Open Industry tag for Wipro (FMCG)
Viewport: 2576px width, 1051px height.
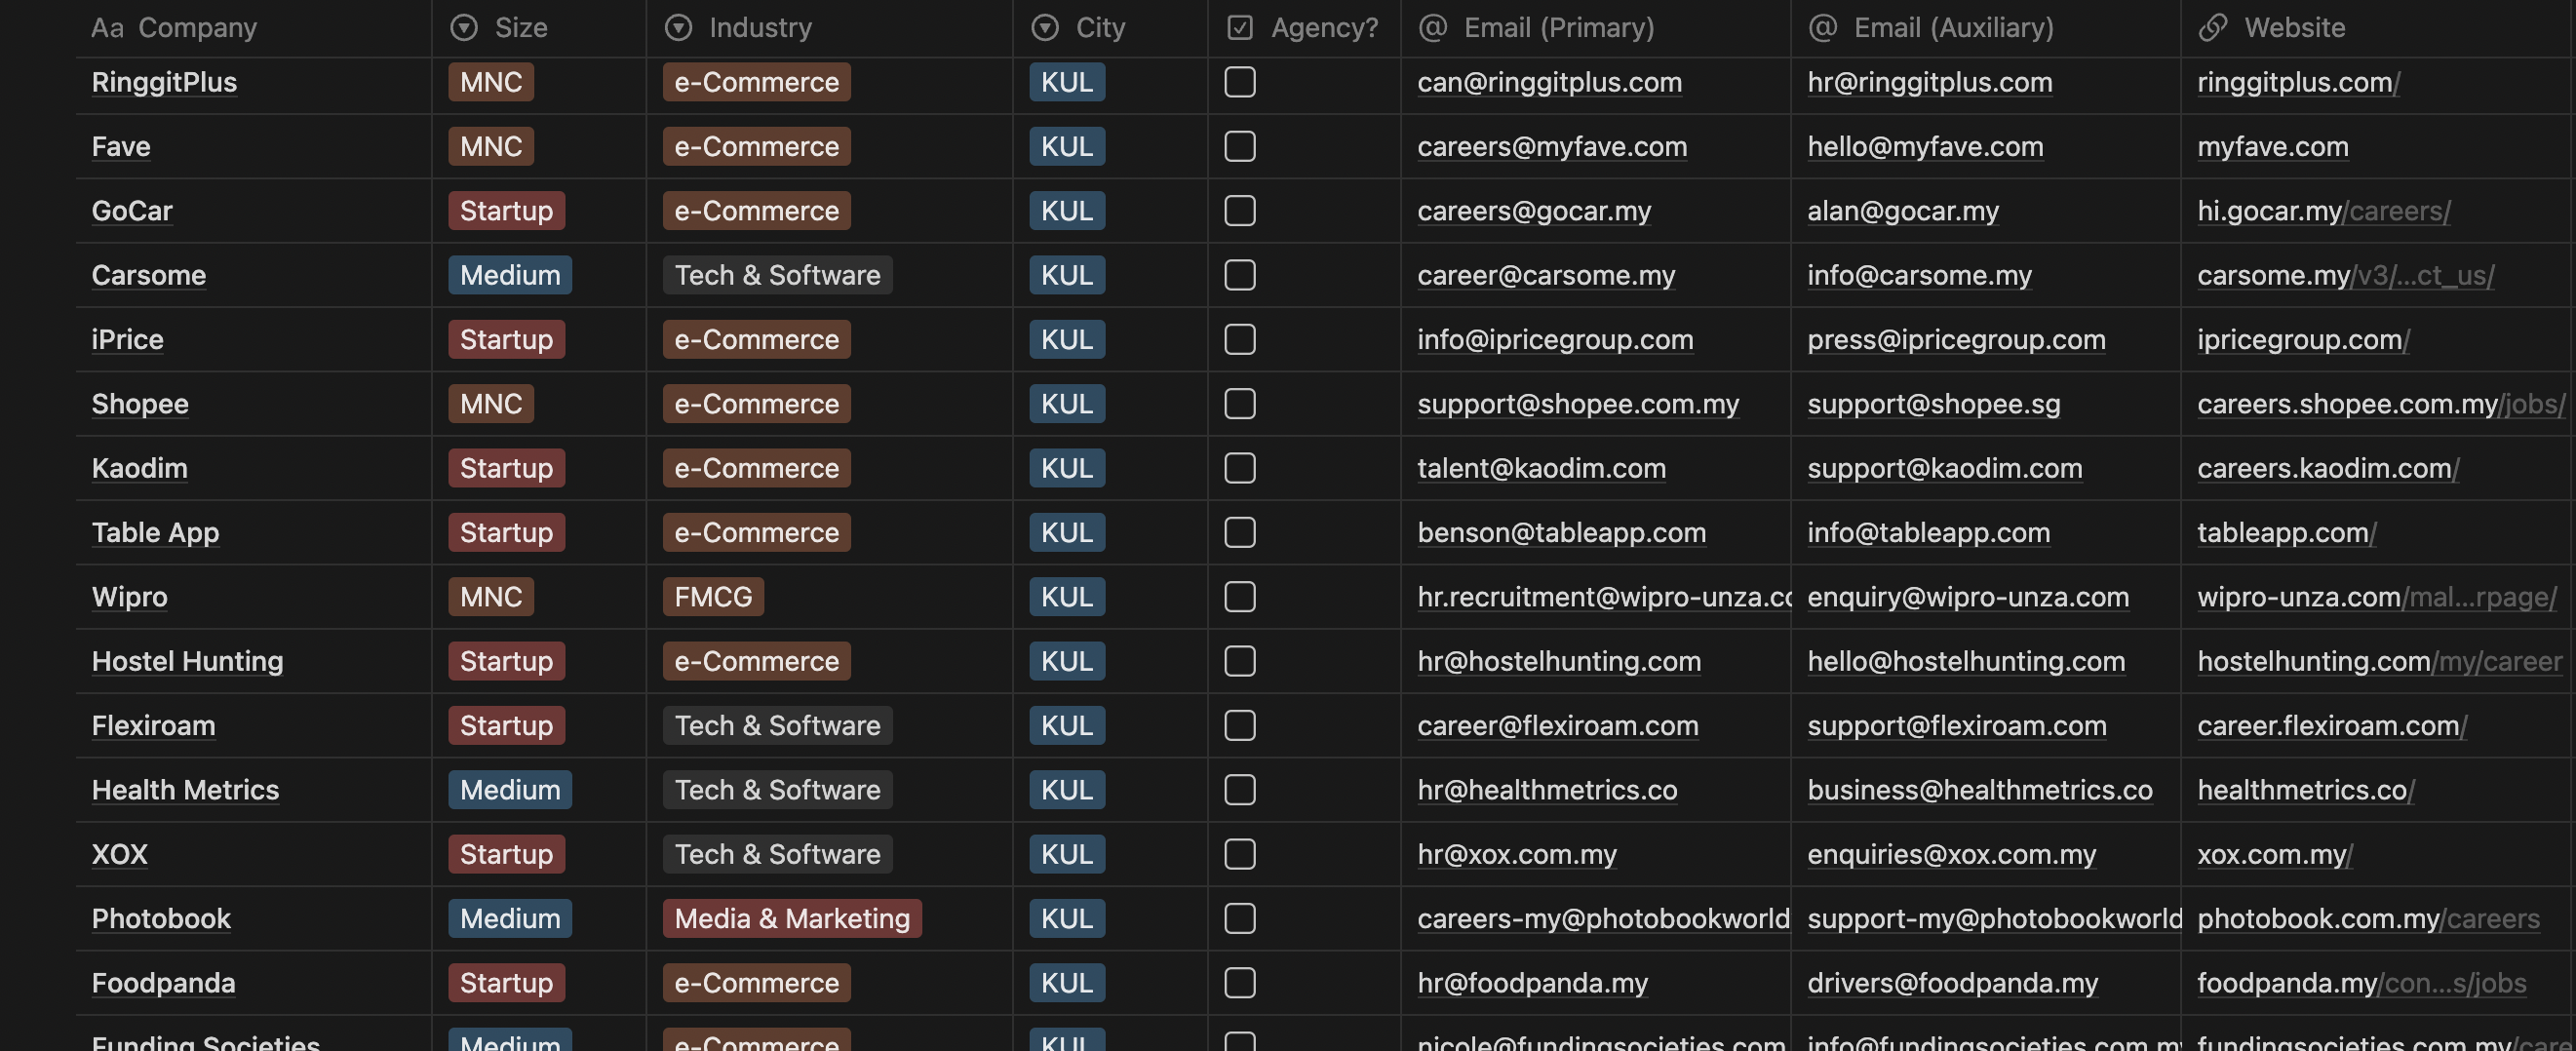click(x=713, y=597)
